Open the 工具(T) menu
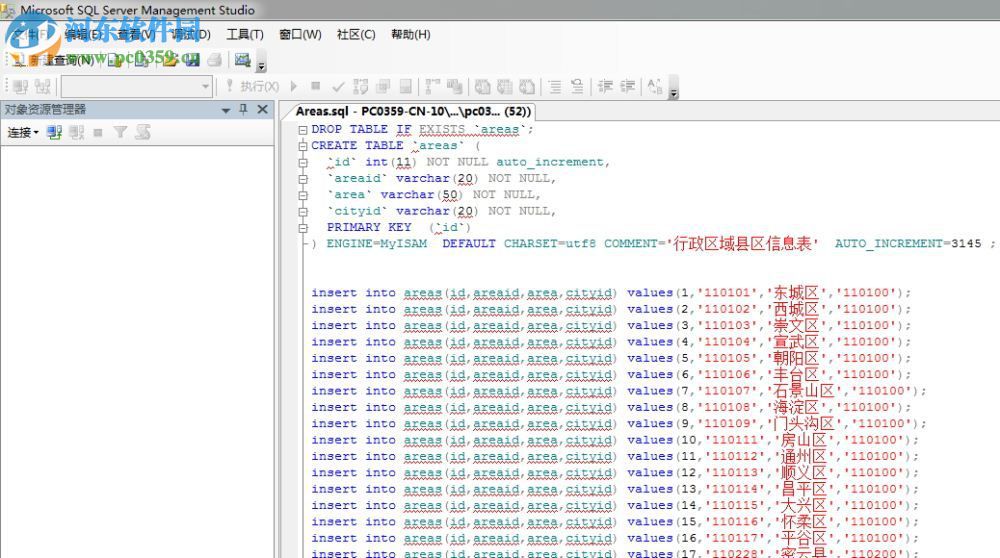The image size is (1000, 558). (x=245, y=34)
